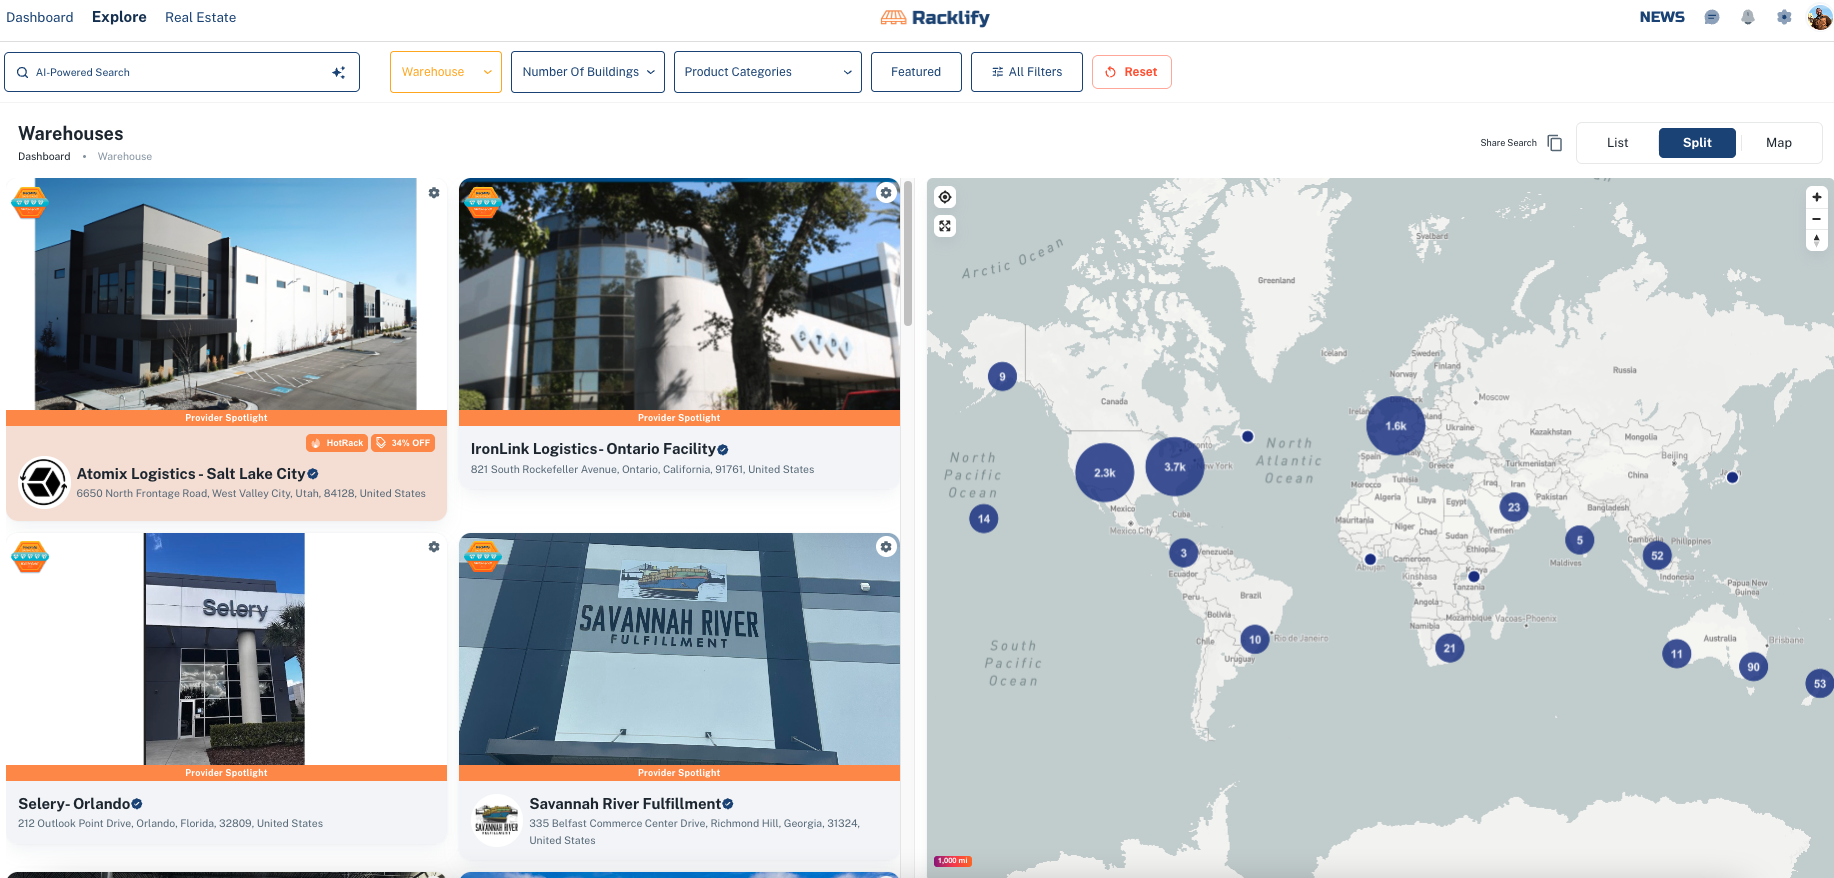Click the 3 cluster near Venezuela
Viewport: 1834px width, 878px height.
[1184, 553]
